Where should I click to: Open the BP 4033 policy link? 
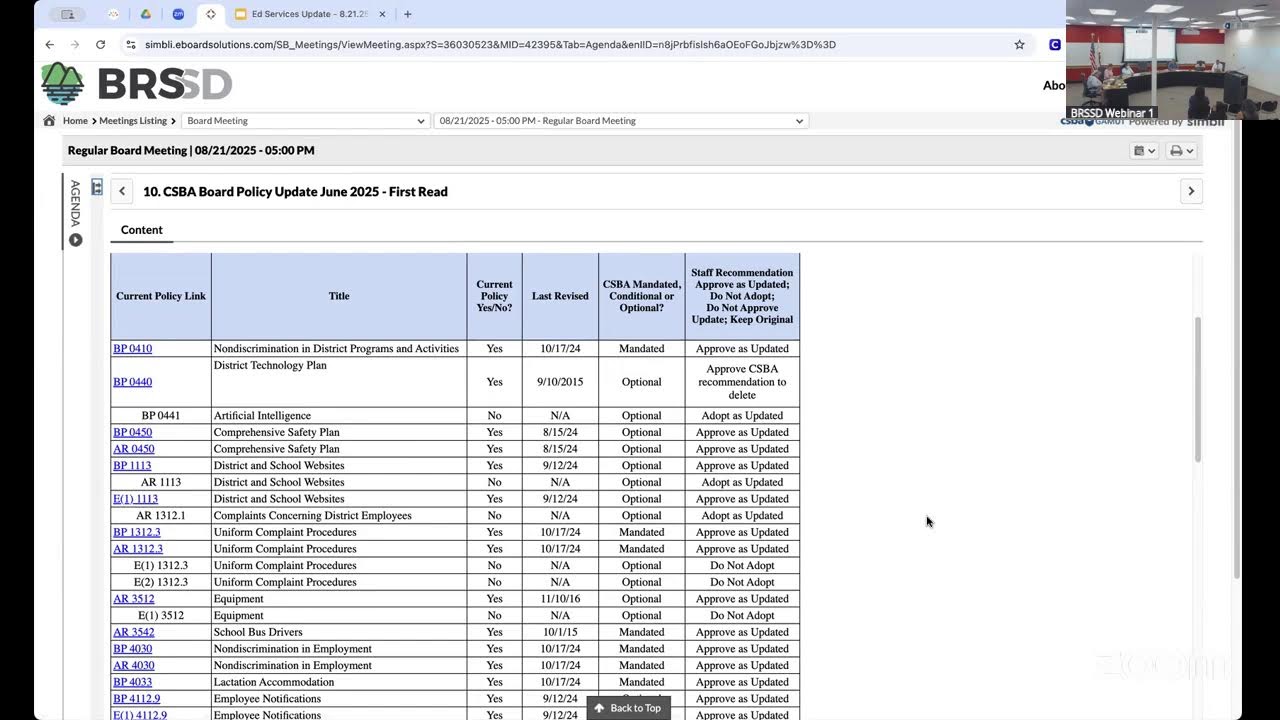[x=132, y=682]
